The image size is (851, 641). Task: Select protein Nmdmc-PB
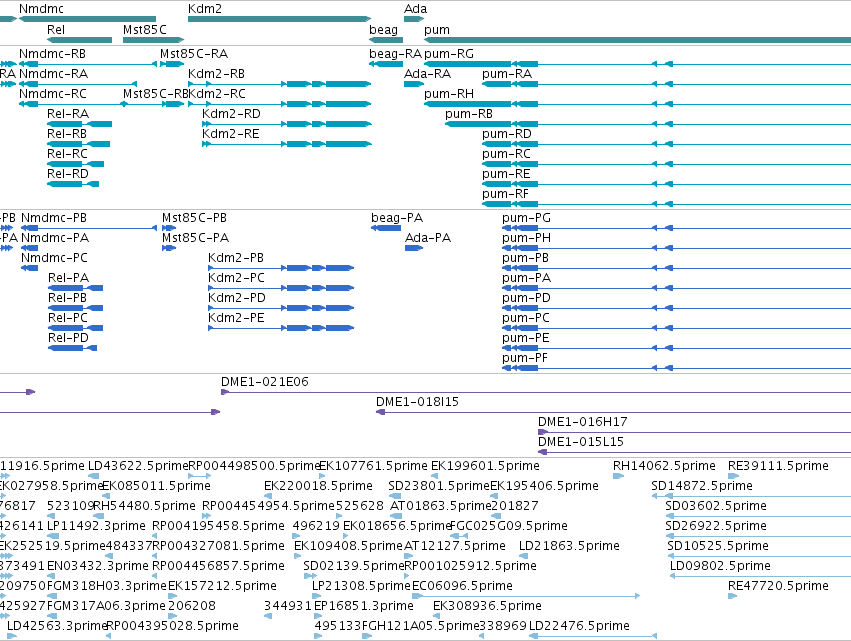click(x=89, y=228)
